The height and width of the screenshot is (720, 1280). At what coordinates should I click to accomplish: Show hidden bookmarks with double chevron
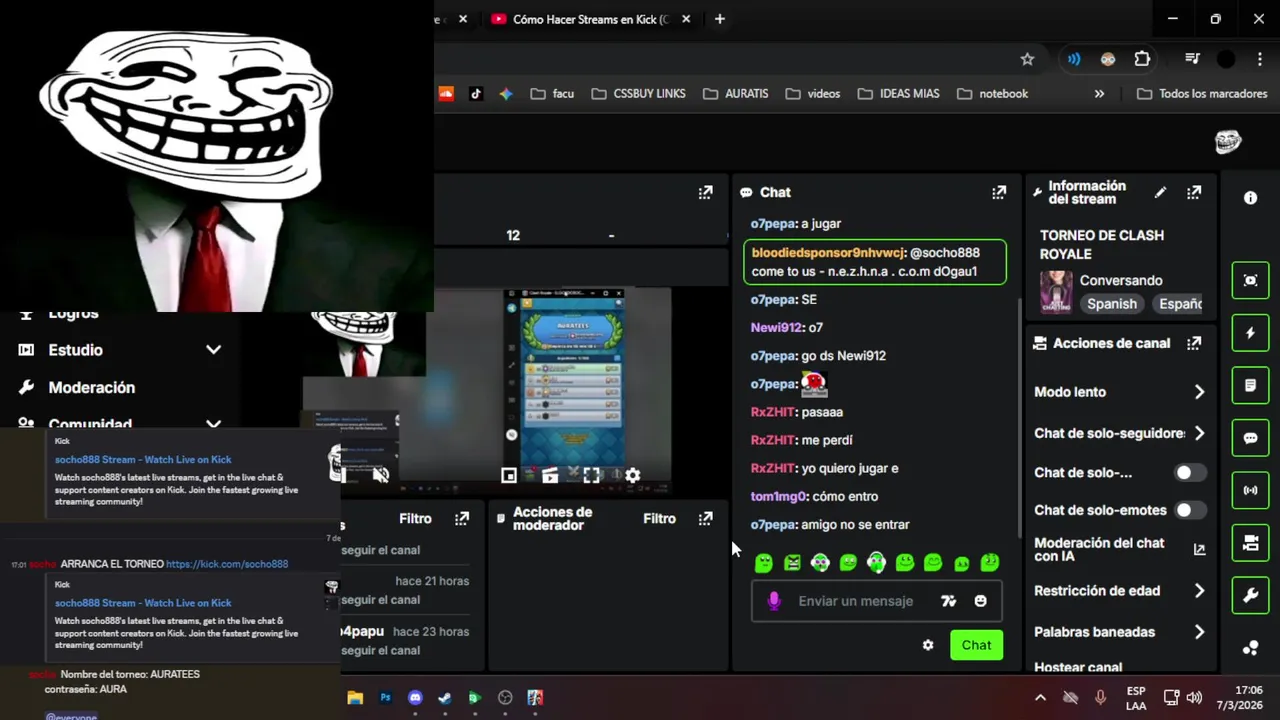[1099, 93]
